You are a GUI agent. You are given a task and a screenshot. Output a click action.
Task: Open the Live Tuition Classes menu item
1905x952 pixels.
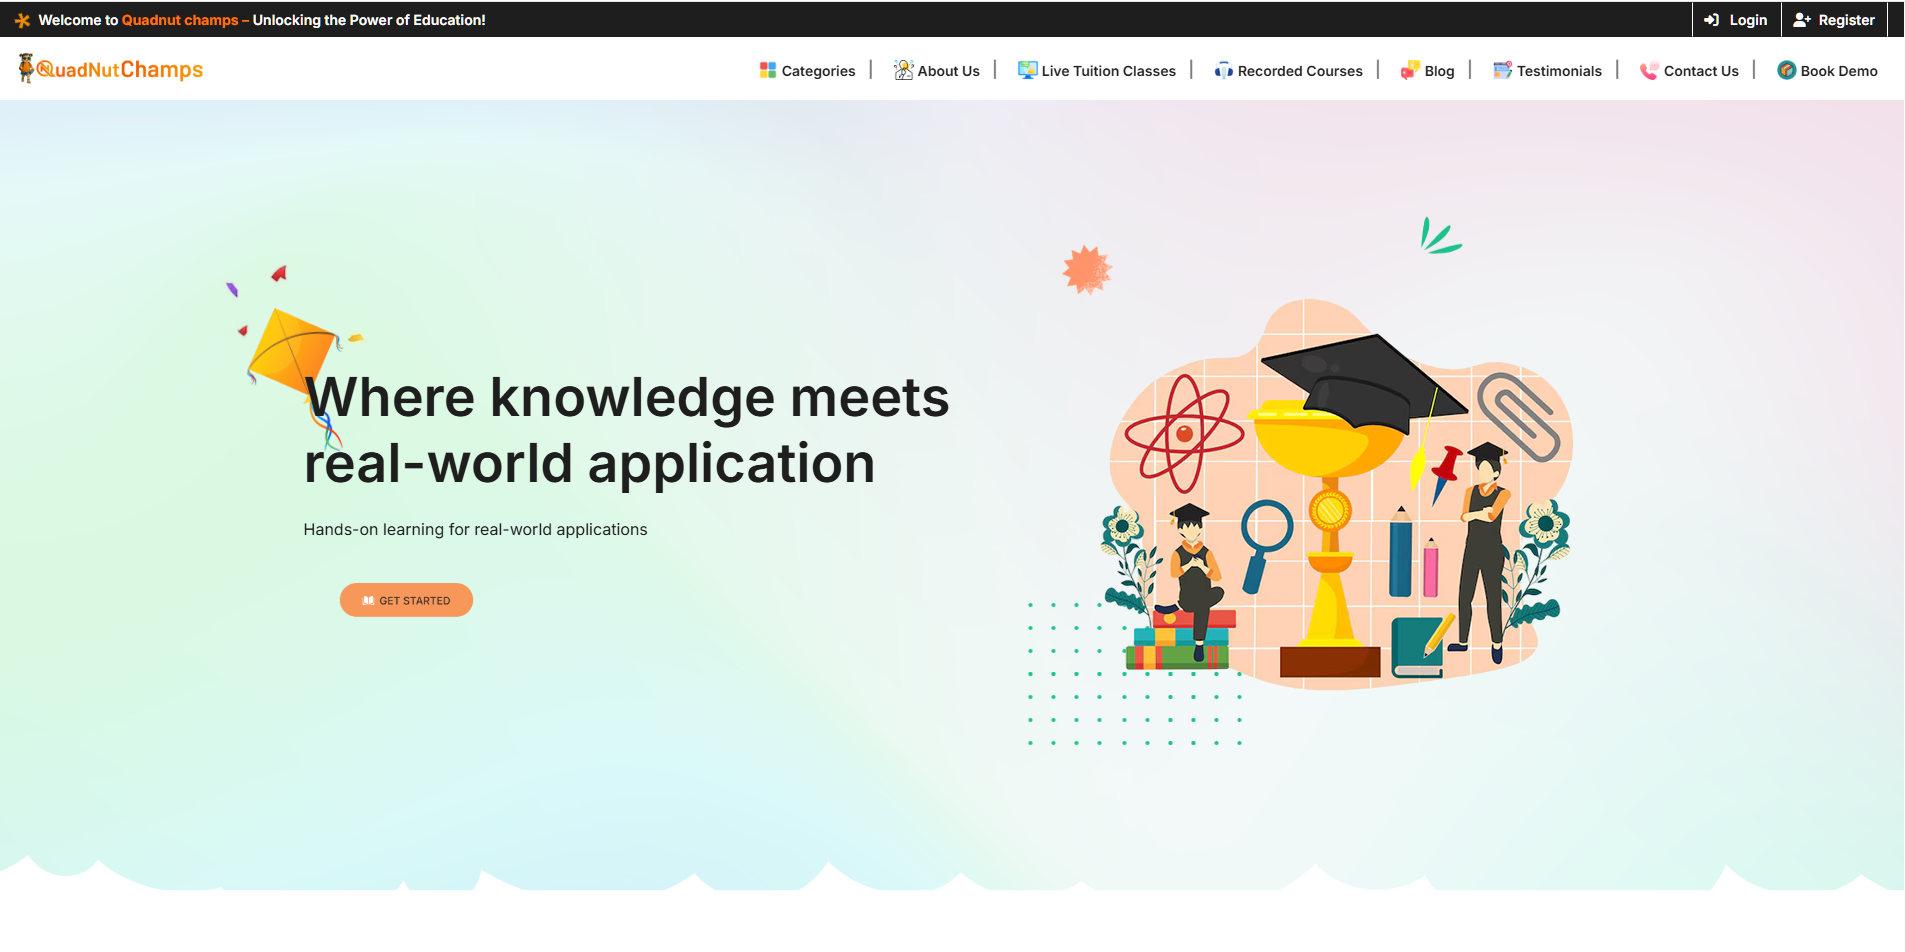1108,71
